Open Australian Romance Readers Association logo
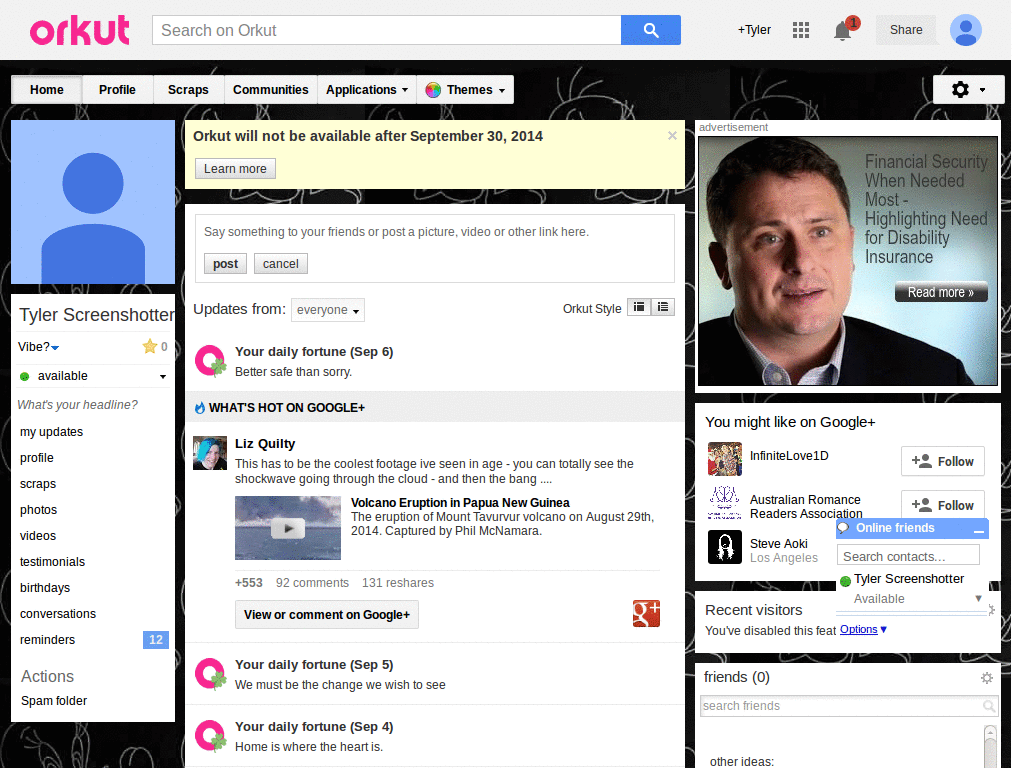The width and height of the screenshot is (1024, 768). (x=724, y=503)
